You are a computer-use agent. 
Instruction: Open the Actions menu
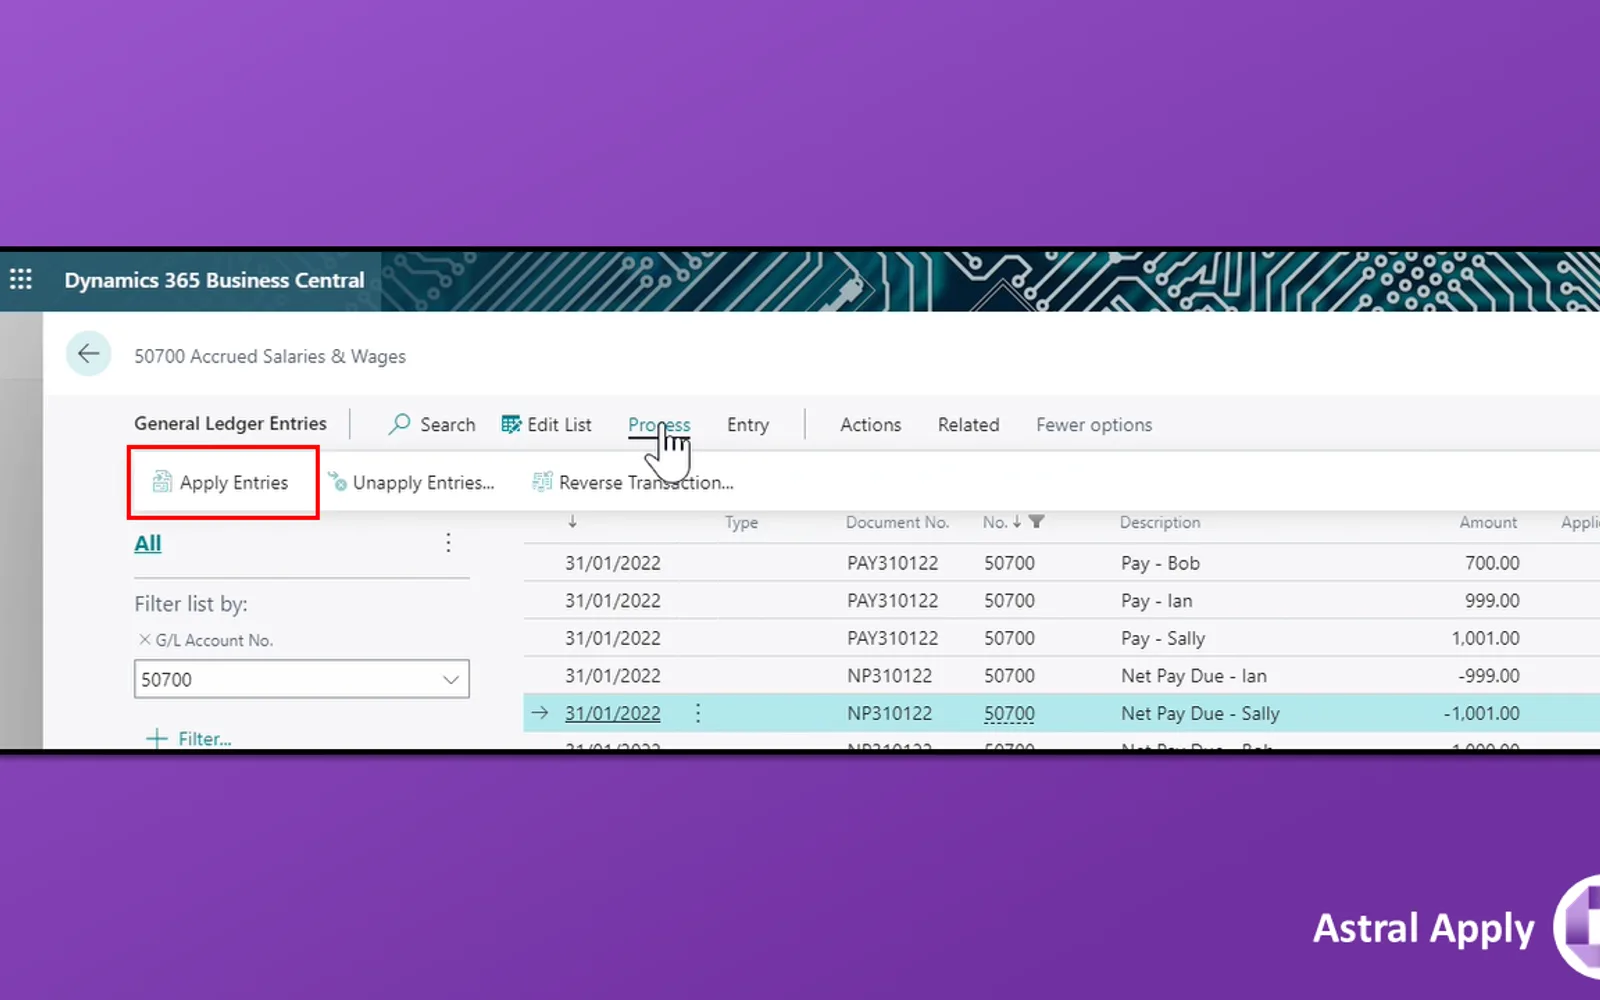870,425
